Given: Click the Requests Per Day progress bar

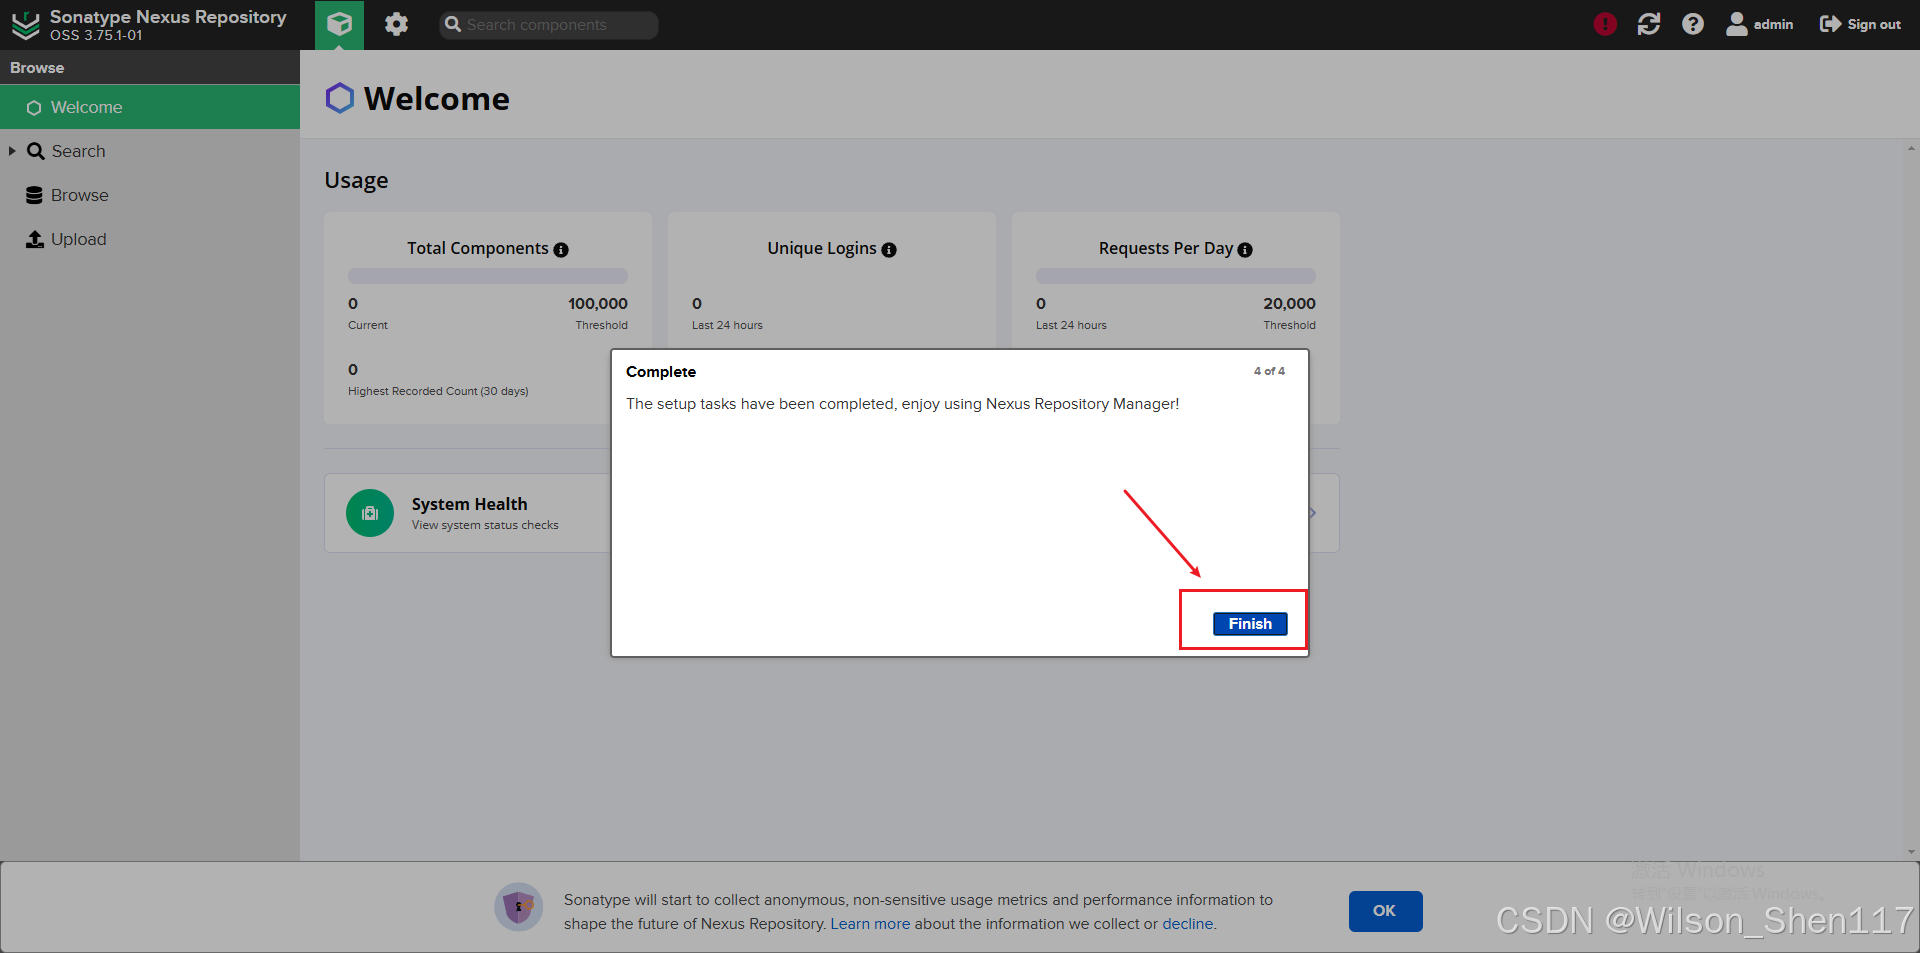Looking at the screenshot, I should click(1176, 276).
